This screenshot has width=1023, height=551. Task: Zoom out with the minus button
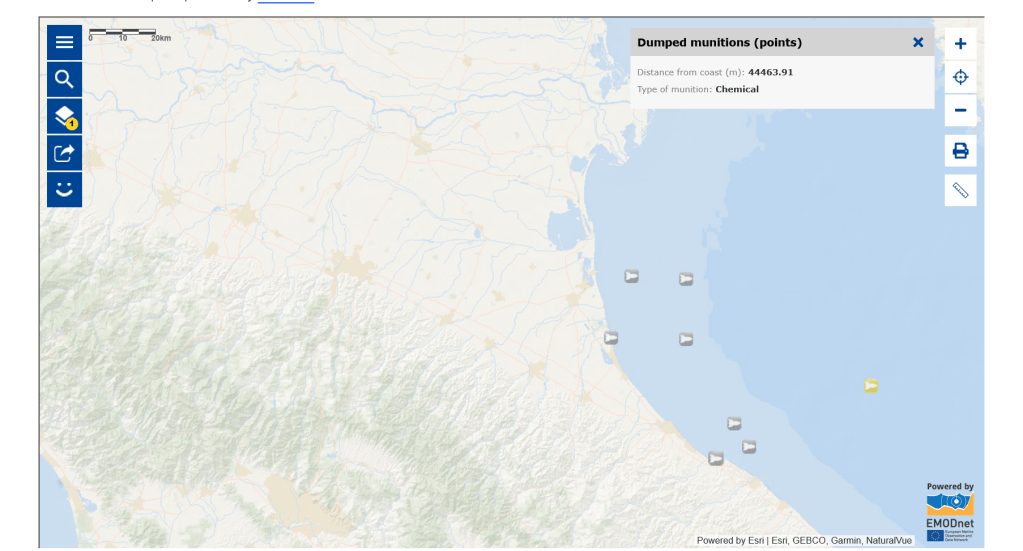pos(960,110)
